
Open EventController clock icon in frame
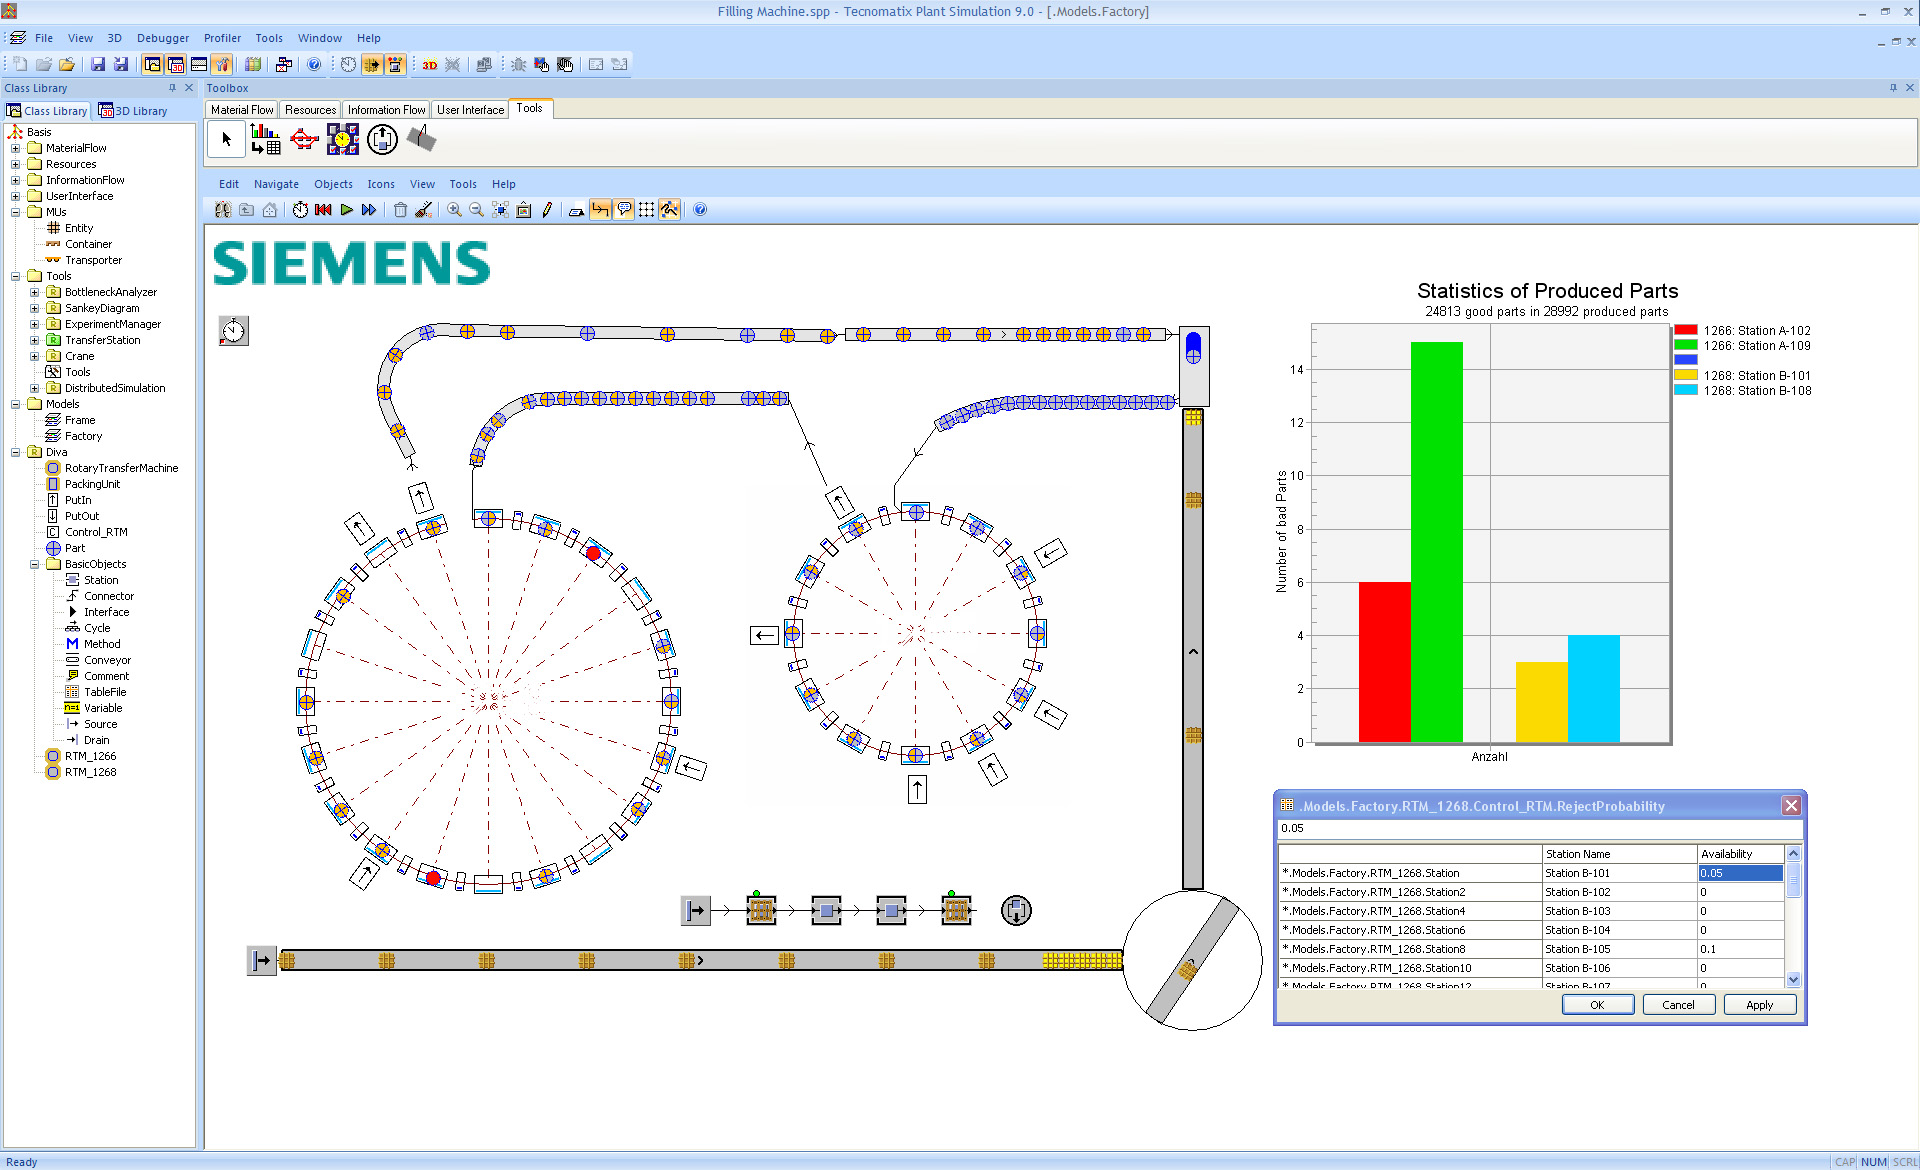(x=233, y=331)
